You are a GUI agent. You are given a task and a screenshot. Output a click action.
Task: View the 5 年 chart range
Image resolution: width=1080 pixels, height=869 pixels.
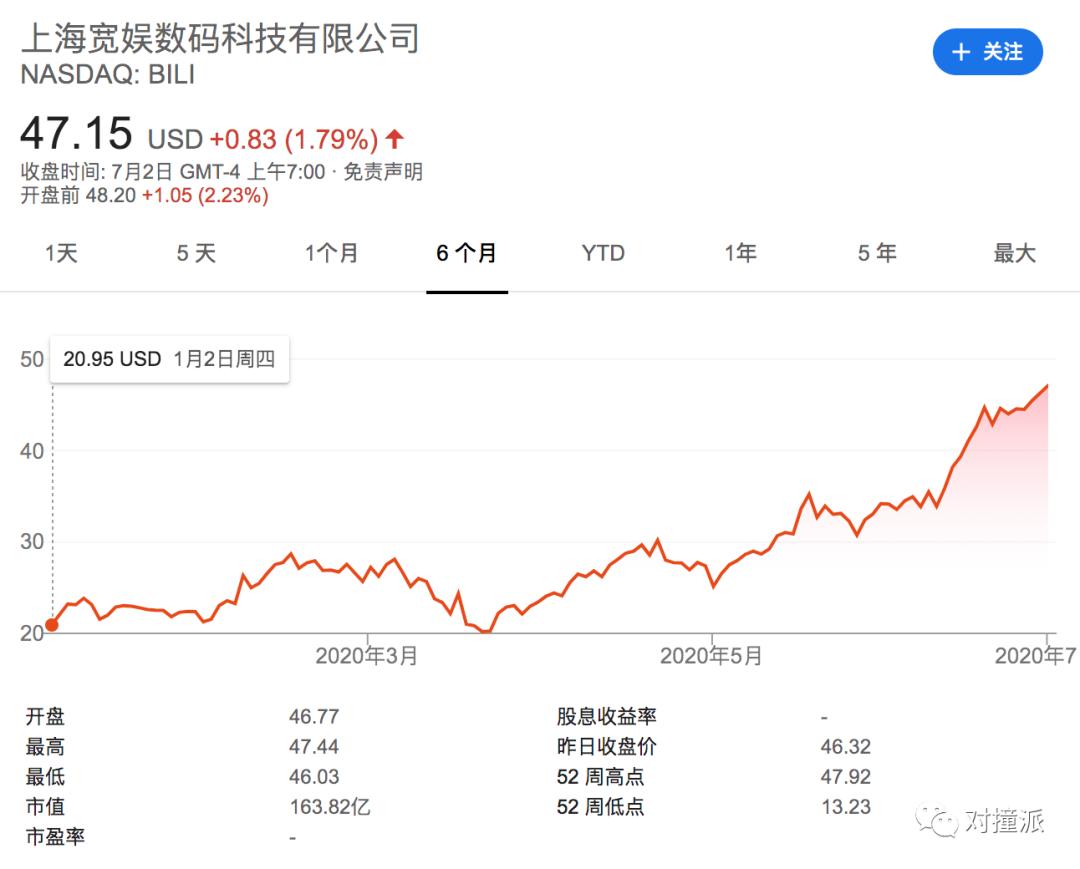click(x=877, y=254)
